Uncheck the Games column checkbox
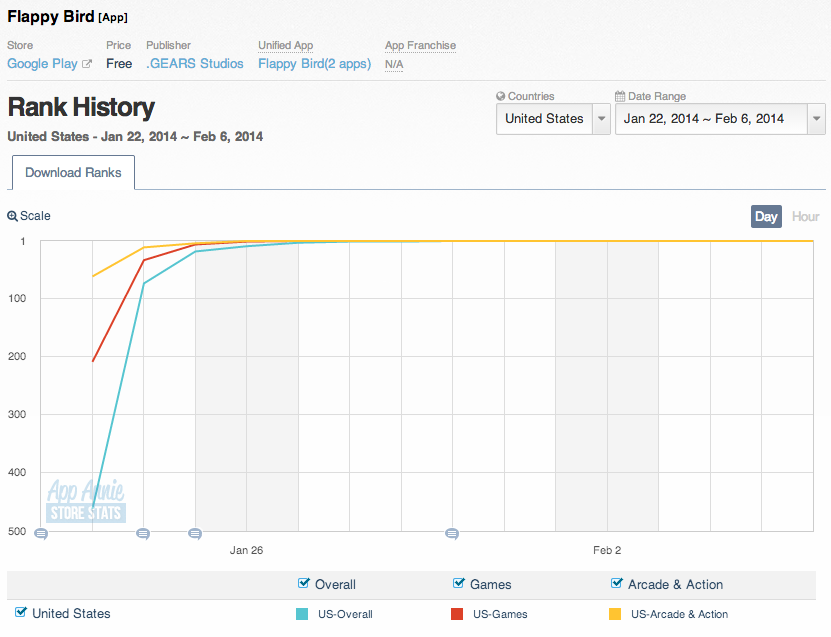831x637 pixels. pos(459,583)
